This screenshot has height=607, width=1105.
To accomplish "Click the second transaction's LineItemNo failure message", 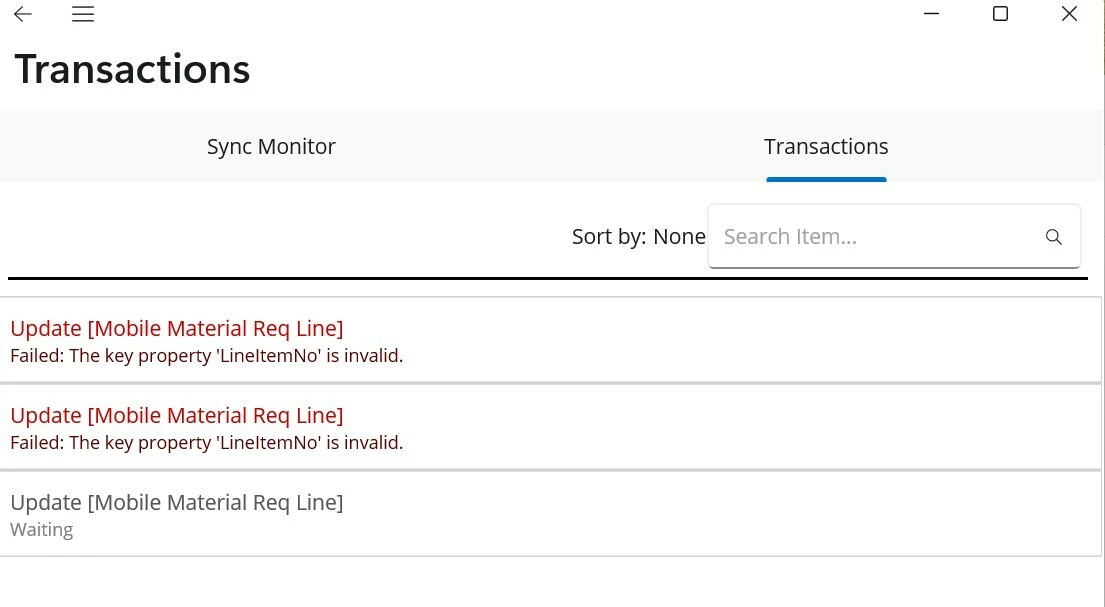I will coord(206,442).
